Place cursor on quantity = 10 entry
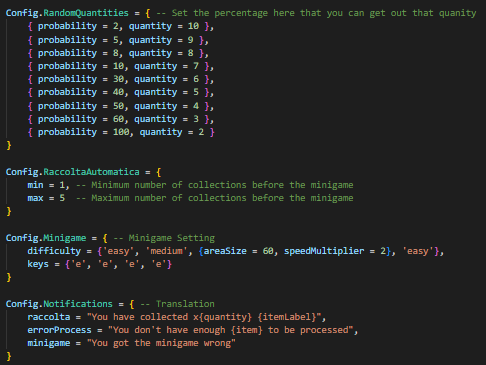Viewport: 486px width, 365px height. click(x=164, y=26)
